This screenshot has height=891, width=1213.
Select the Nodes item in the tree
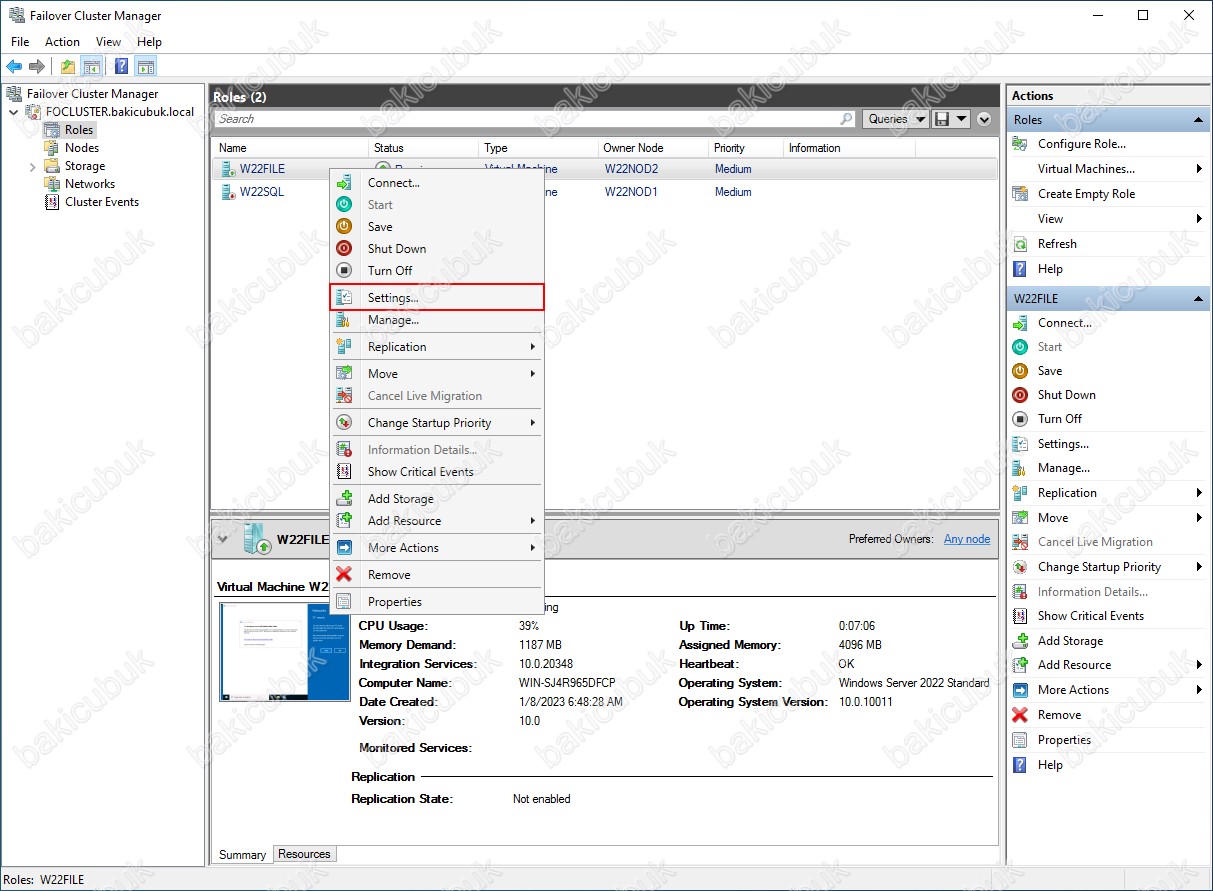tap(82, 148)
